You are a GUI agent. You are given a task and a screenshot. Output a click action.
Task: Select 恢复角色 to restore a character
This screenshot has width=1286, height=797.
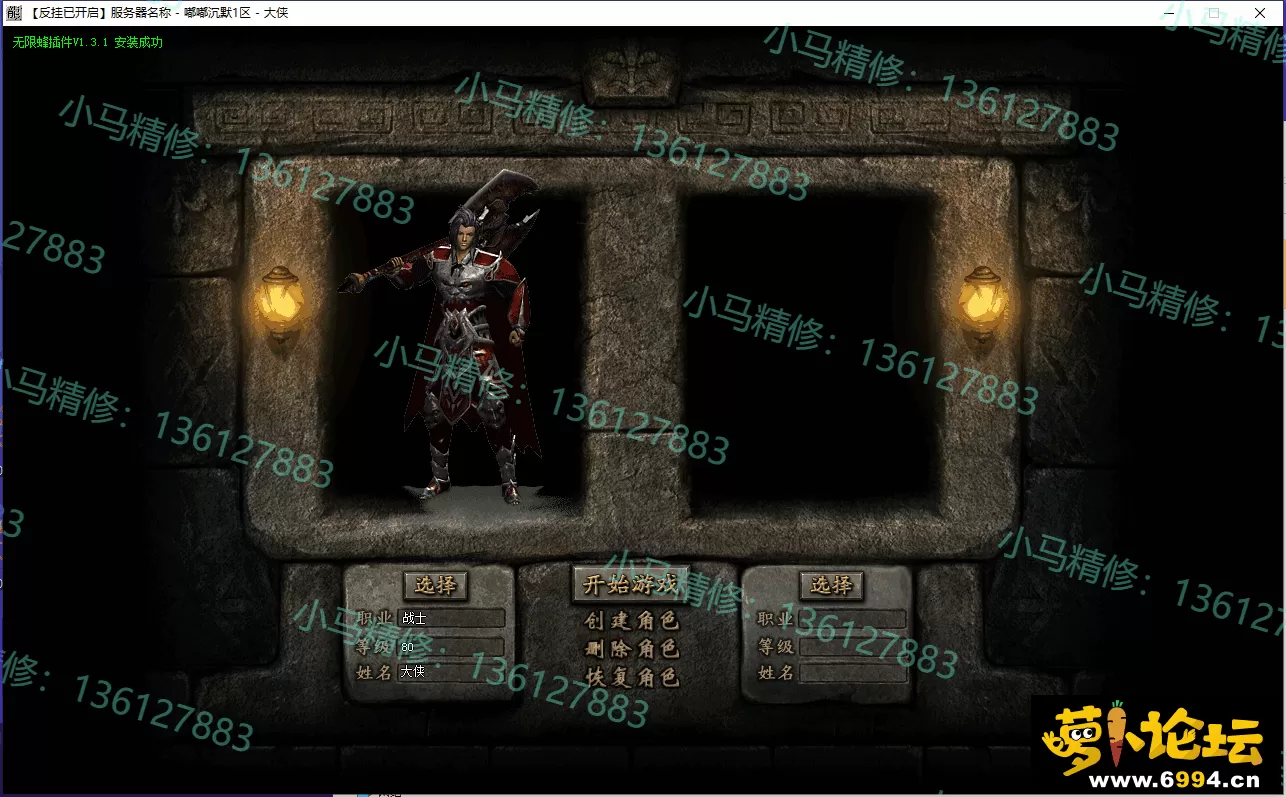tap(631, 677)
